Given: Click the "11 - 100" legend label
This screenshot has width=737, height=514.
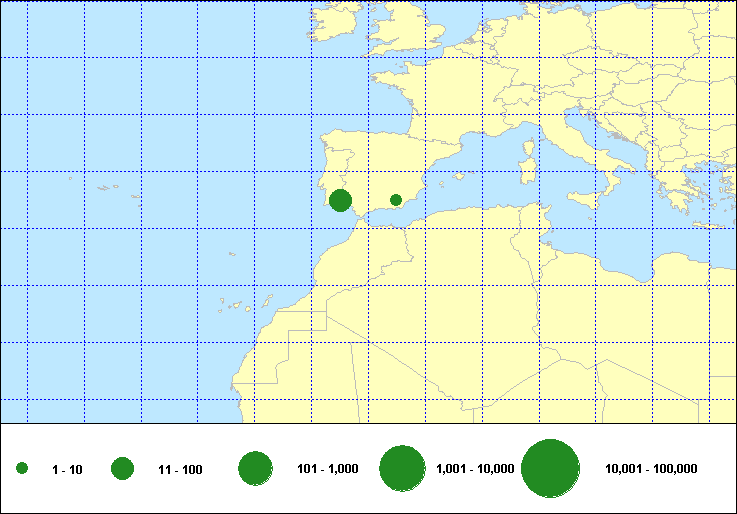Looking at the screenshot, I should pyautogui.click(x=180, y=470).
